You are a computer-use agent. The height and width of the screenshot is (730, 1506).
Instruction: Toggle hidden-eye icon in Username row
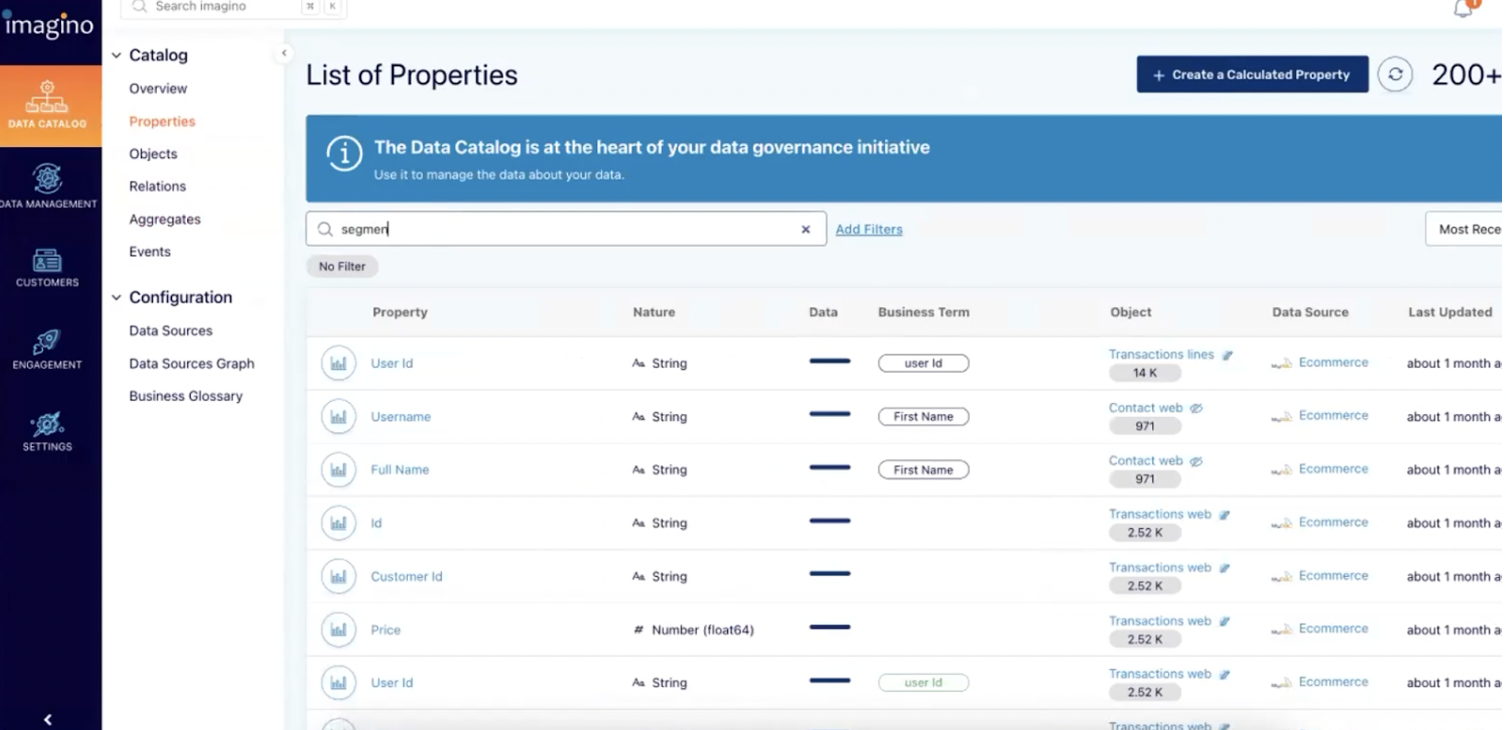[x=1196, y=408]
